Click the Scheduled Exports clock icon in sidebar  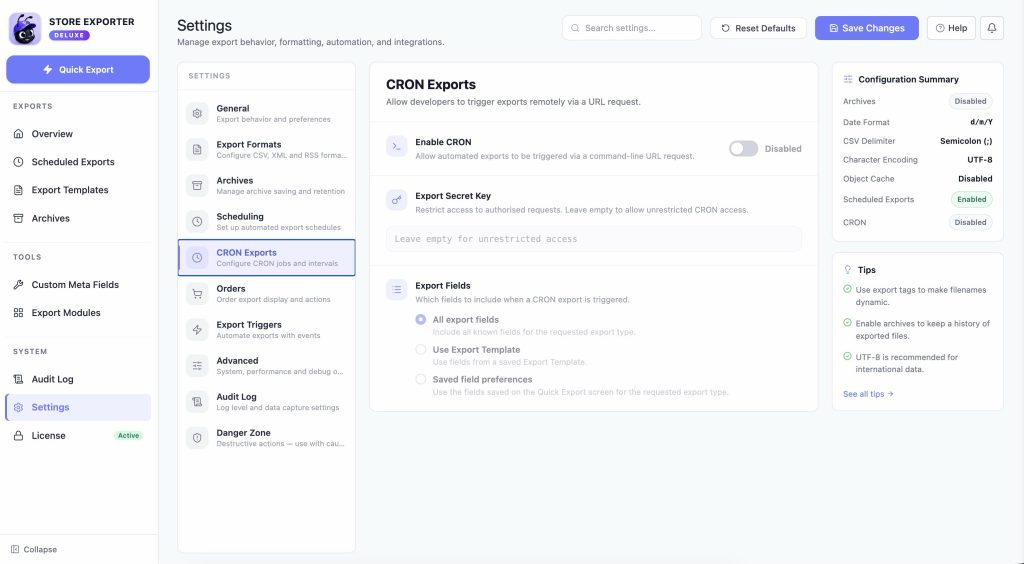coord(18,162)
